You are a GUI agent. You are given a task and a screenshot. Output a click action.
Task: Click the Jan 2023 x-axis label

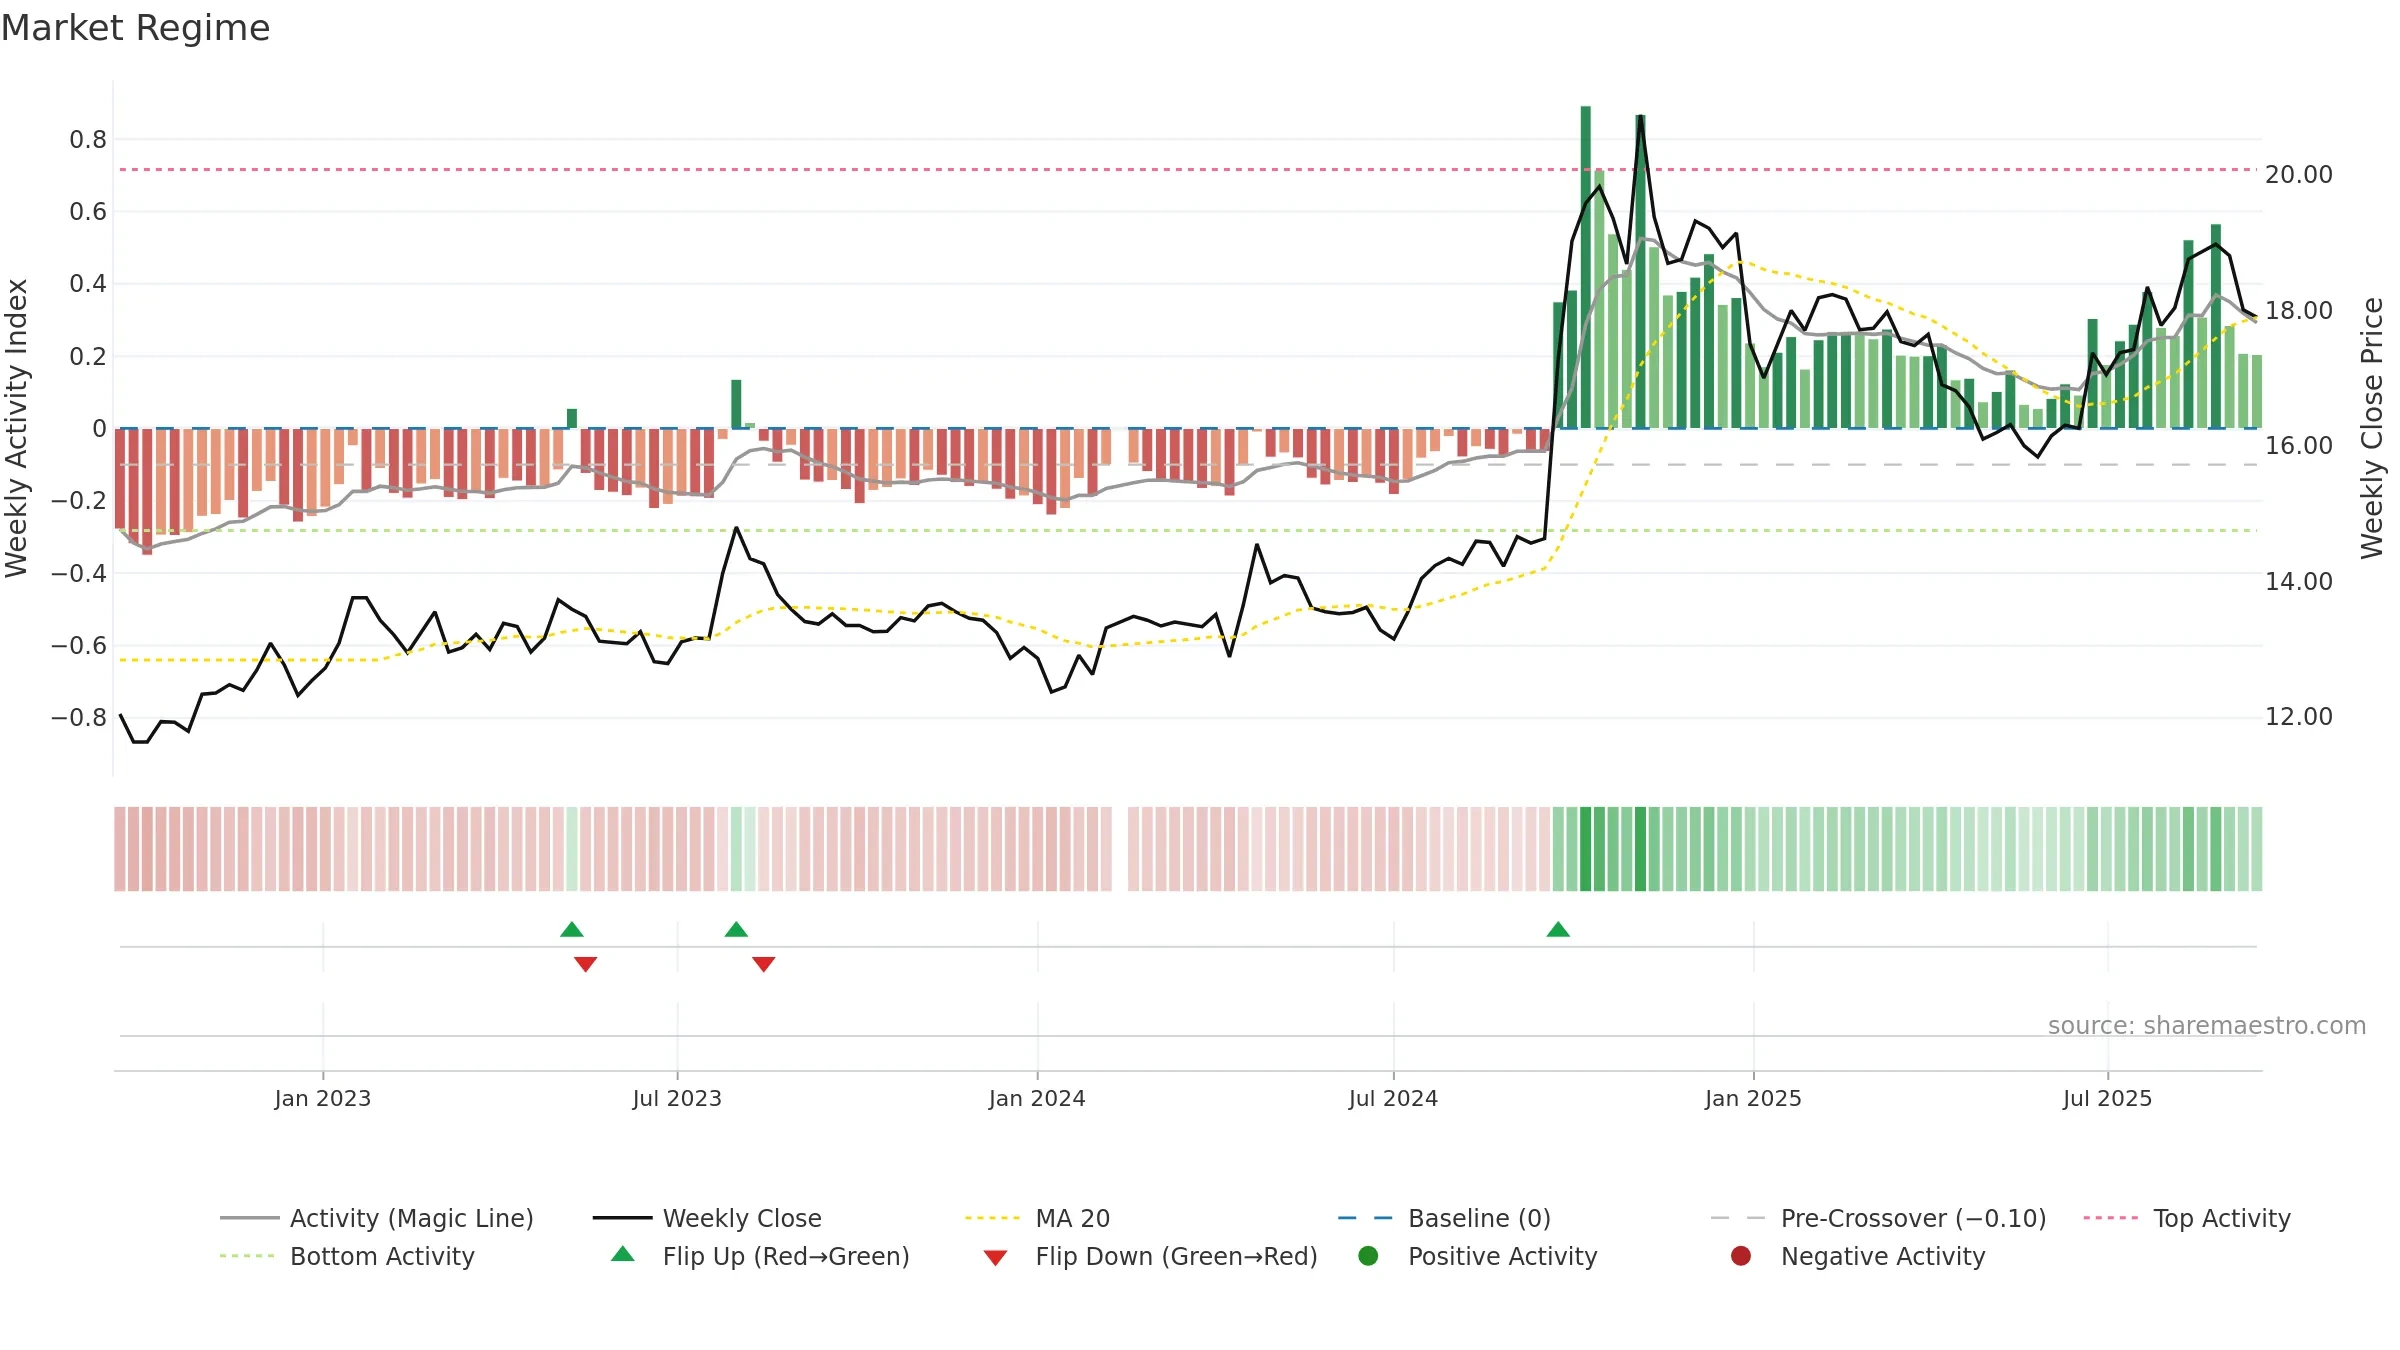(x=323, y=1099)
